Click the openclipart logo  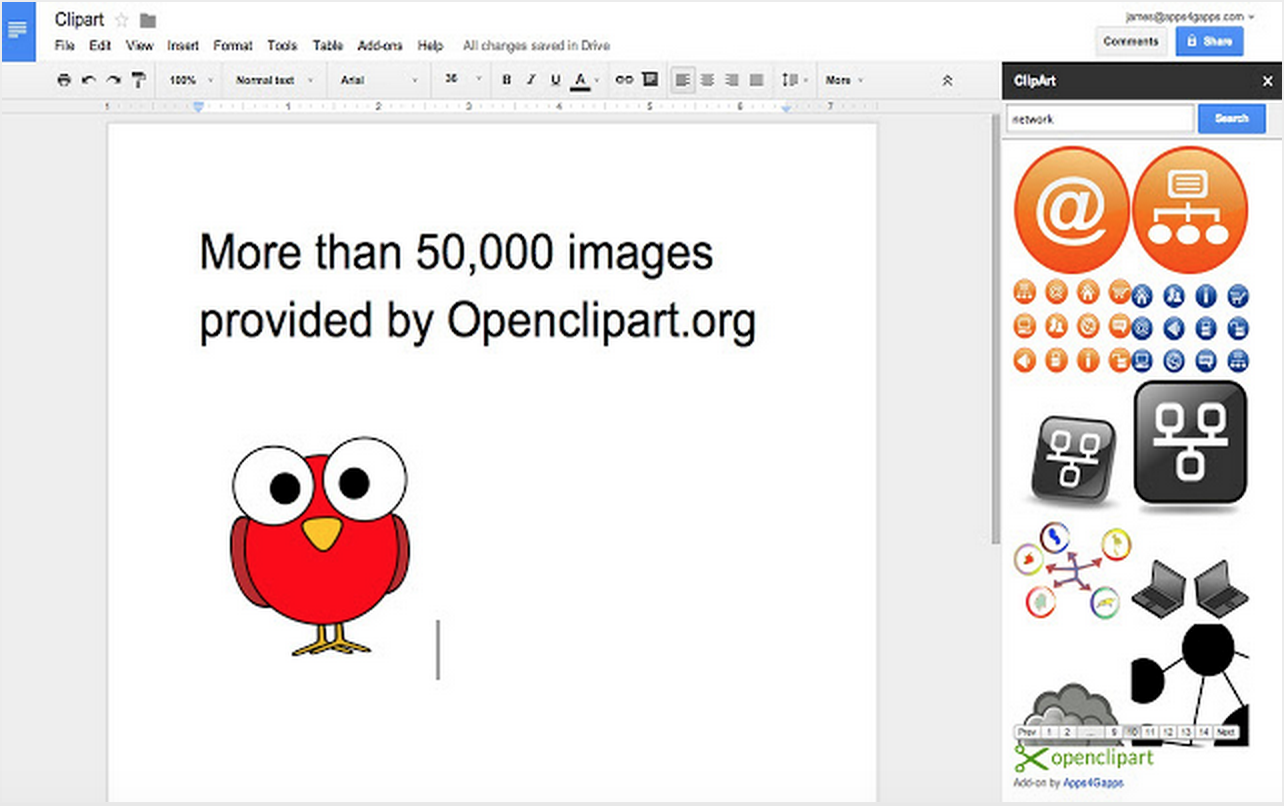(x=1084, y=758)
